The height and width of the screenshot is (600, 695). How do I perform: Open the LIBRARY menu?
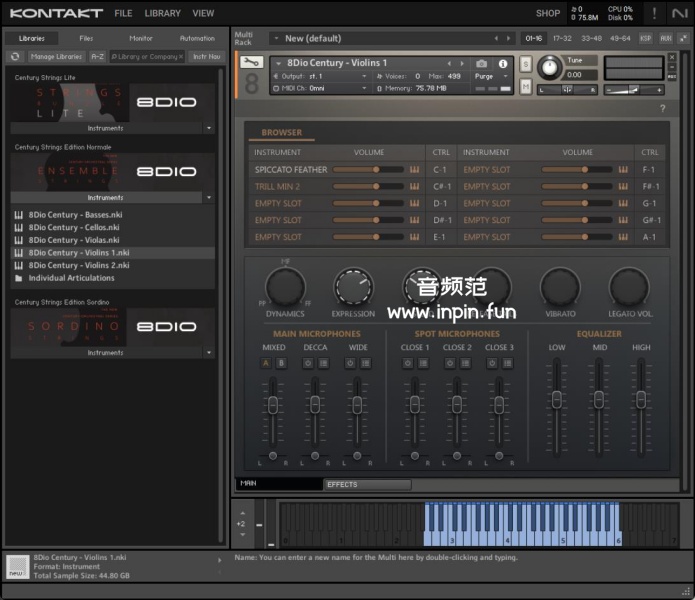tap(162, 13)
